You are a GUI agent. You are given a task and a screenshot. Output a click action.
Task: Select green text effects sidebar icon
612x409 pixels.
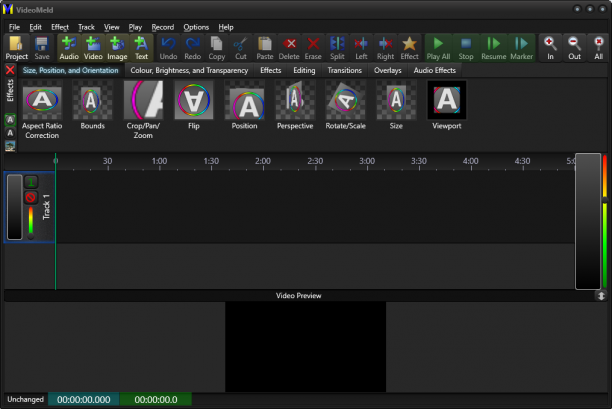pyautogui.click(x=10, y=120)
